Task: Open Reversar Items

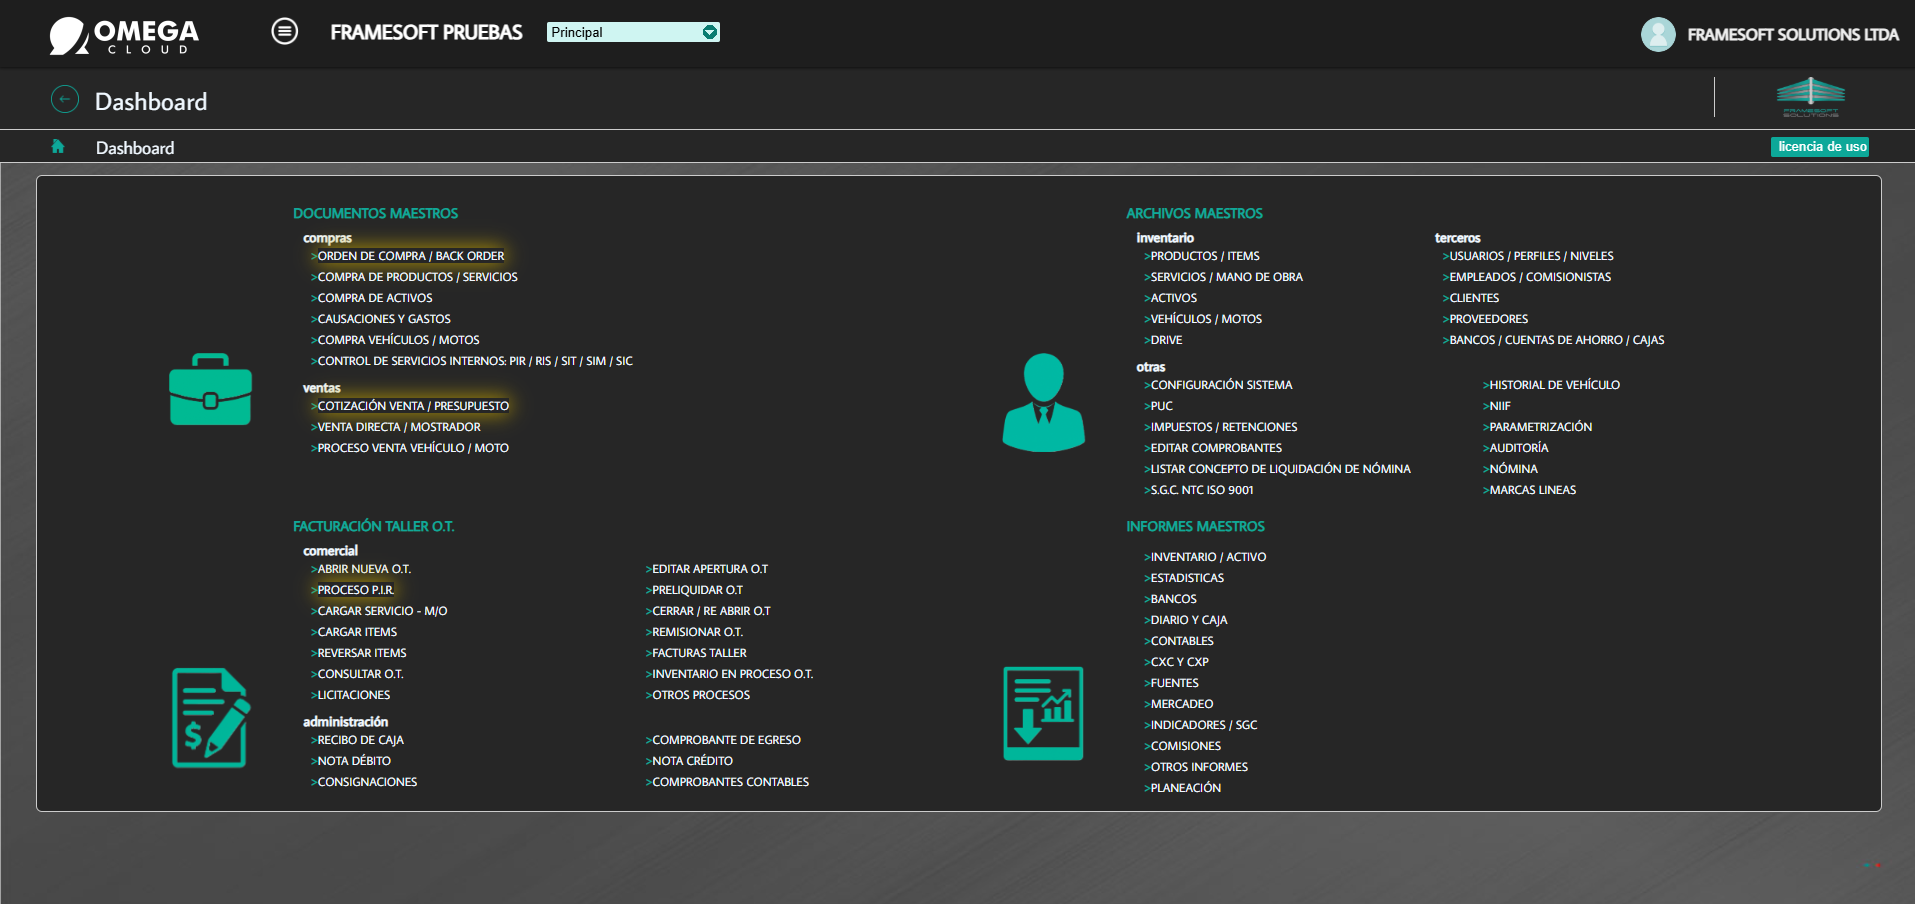Action: [362, 653]
